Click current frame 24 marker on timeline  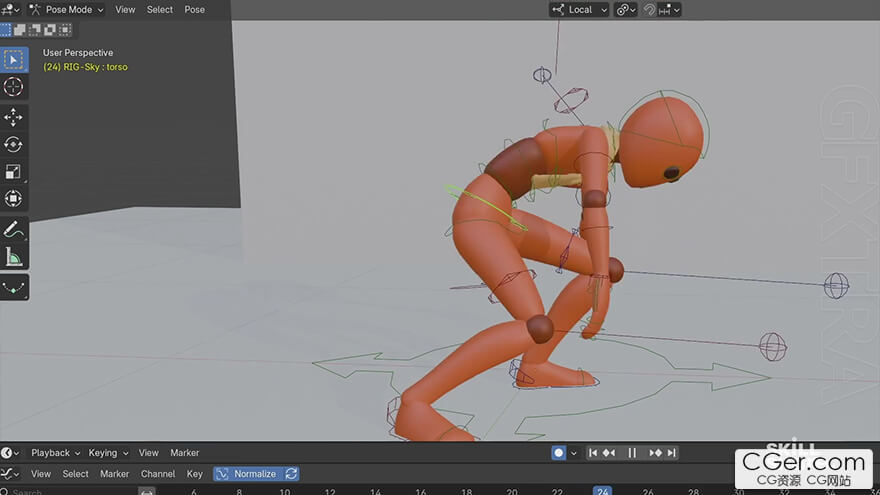tap(602, 491)
